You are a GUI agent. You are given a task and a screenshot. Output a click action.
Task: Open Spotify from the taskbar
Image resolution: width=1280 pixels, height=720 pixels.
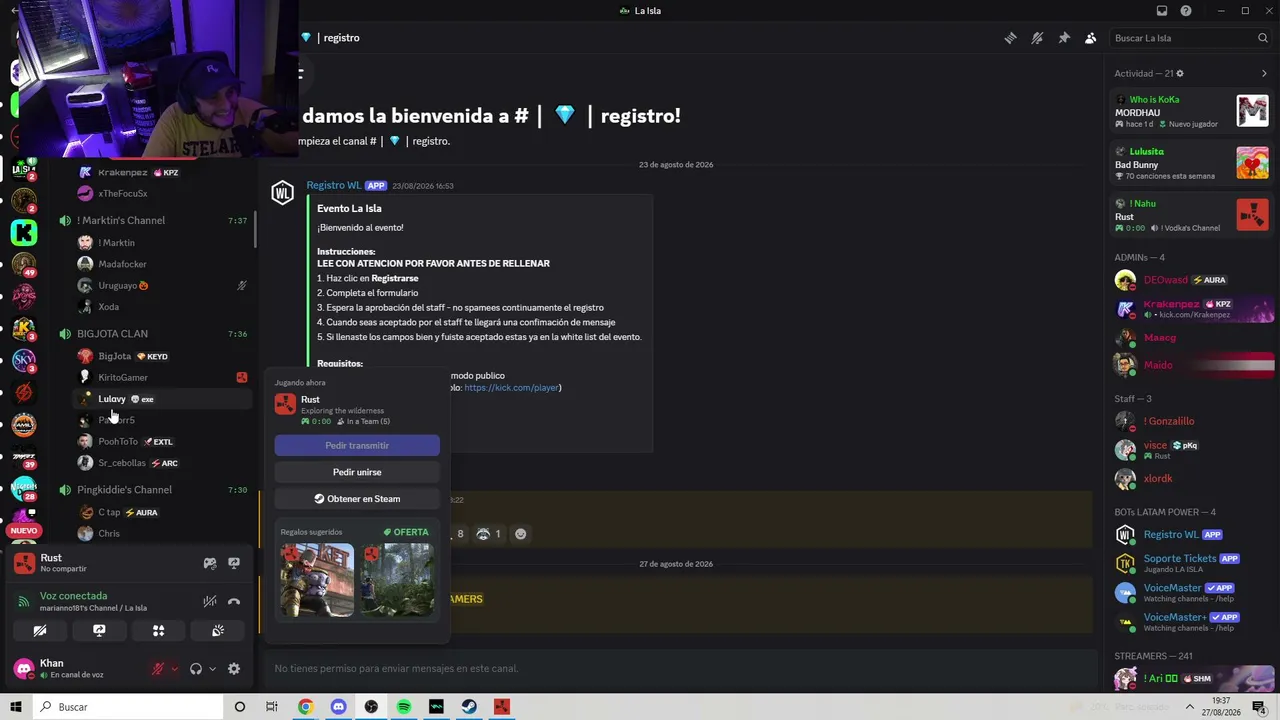[404, 707]
